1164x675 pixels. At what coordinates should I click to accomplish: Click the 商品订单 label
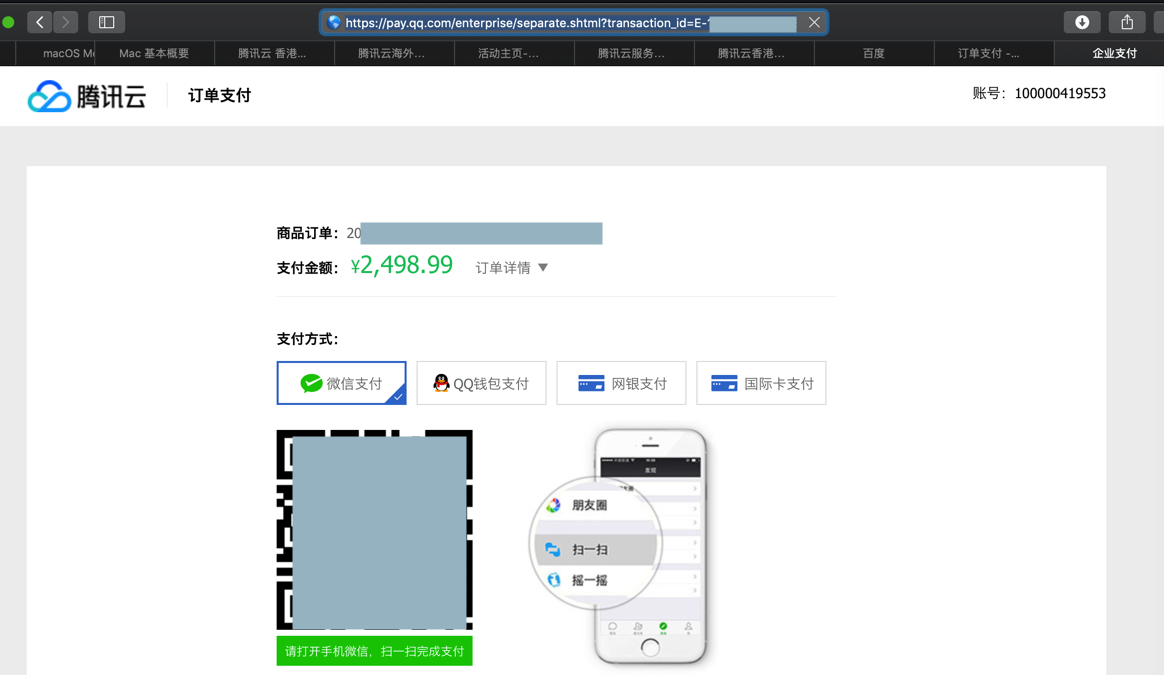coord(307,233)
